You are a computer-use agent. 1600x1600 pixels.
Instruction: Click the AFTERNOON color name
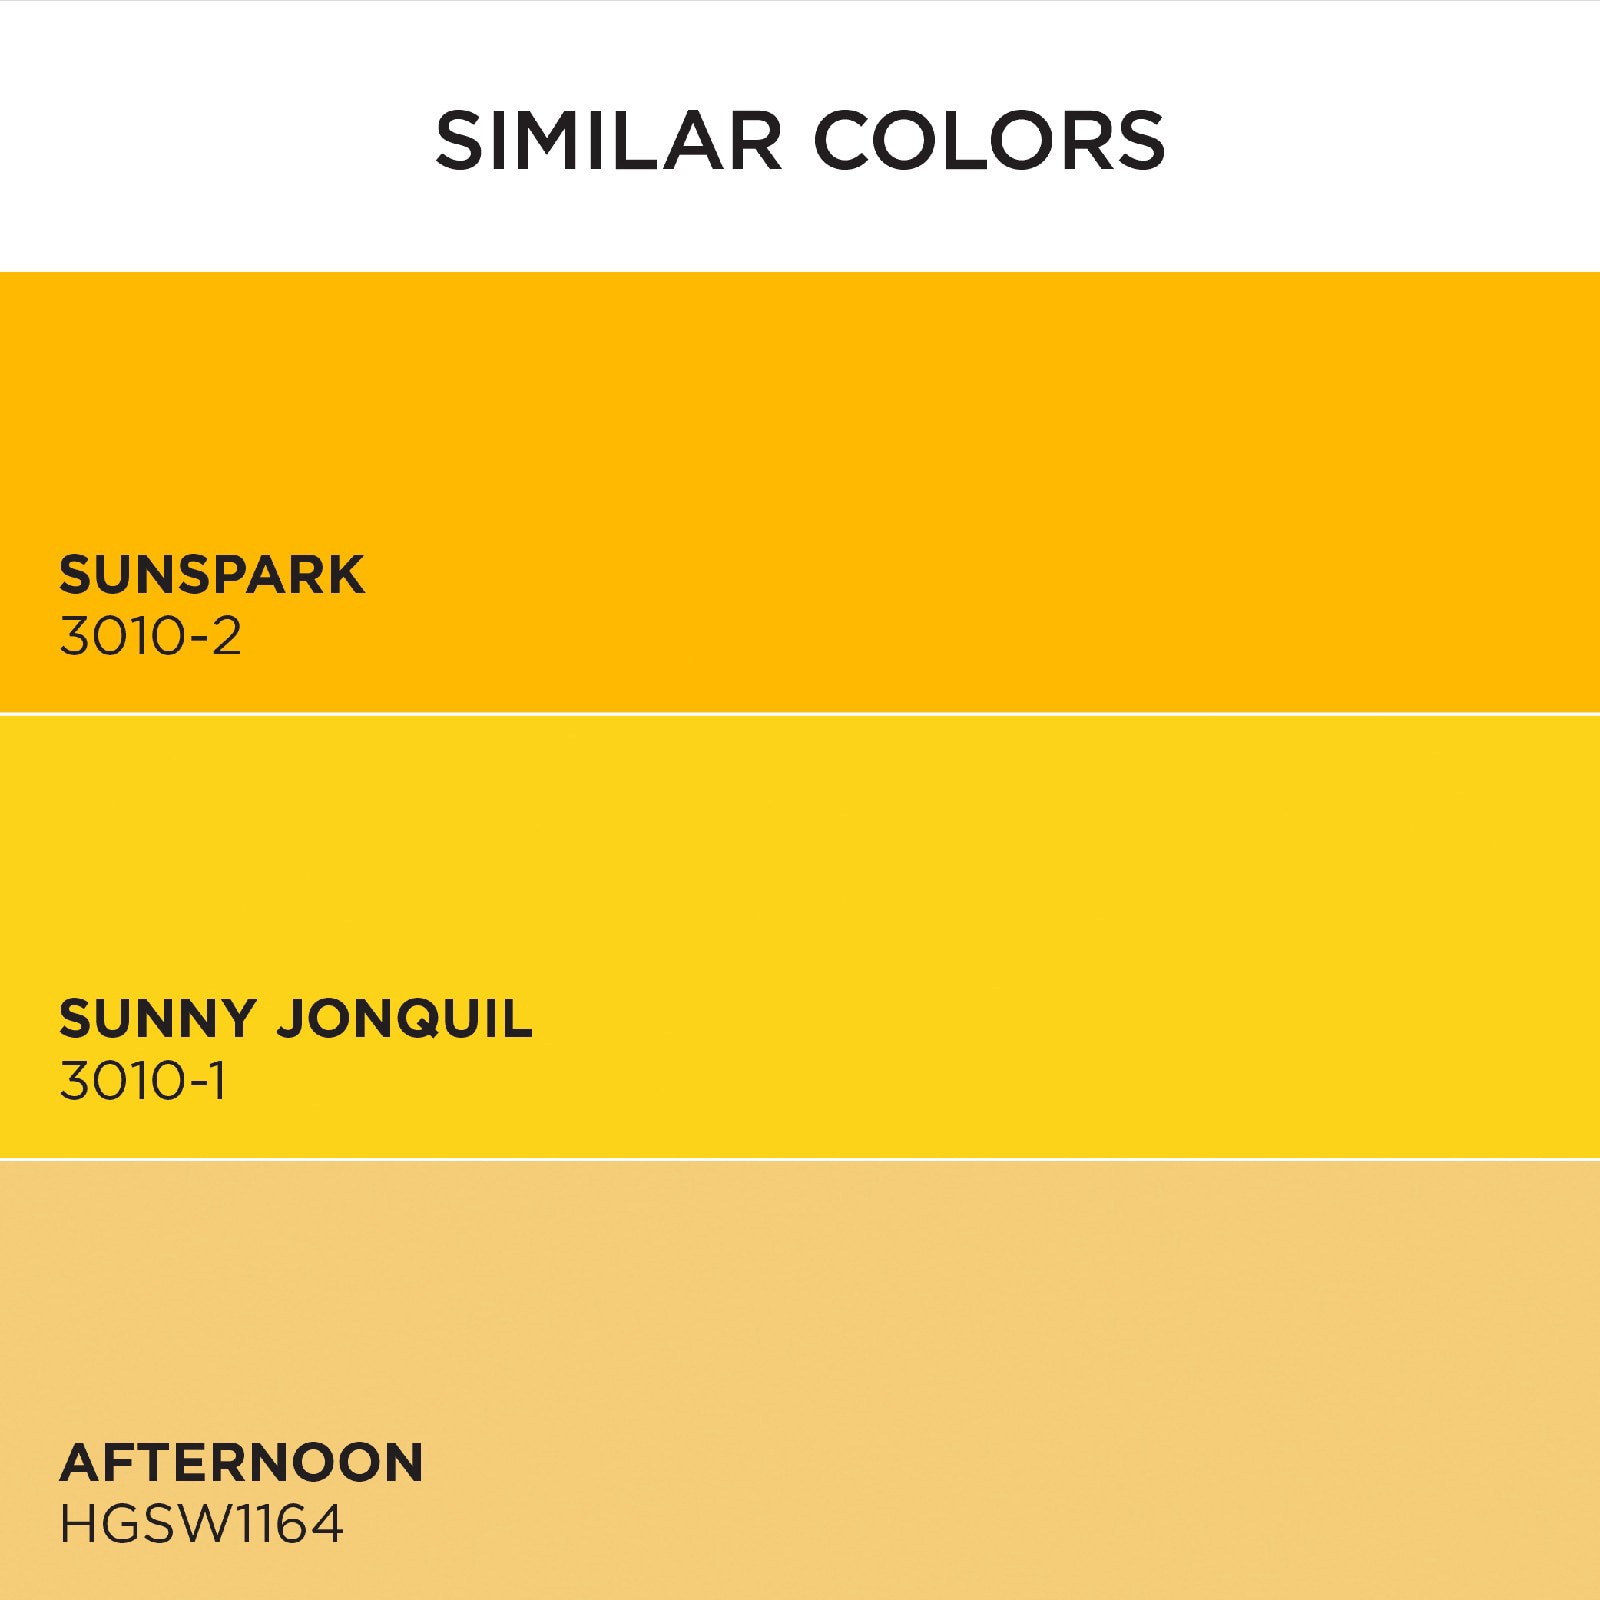(241, 1463)
